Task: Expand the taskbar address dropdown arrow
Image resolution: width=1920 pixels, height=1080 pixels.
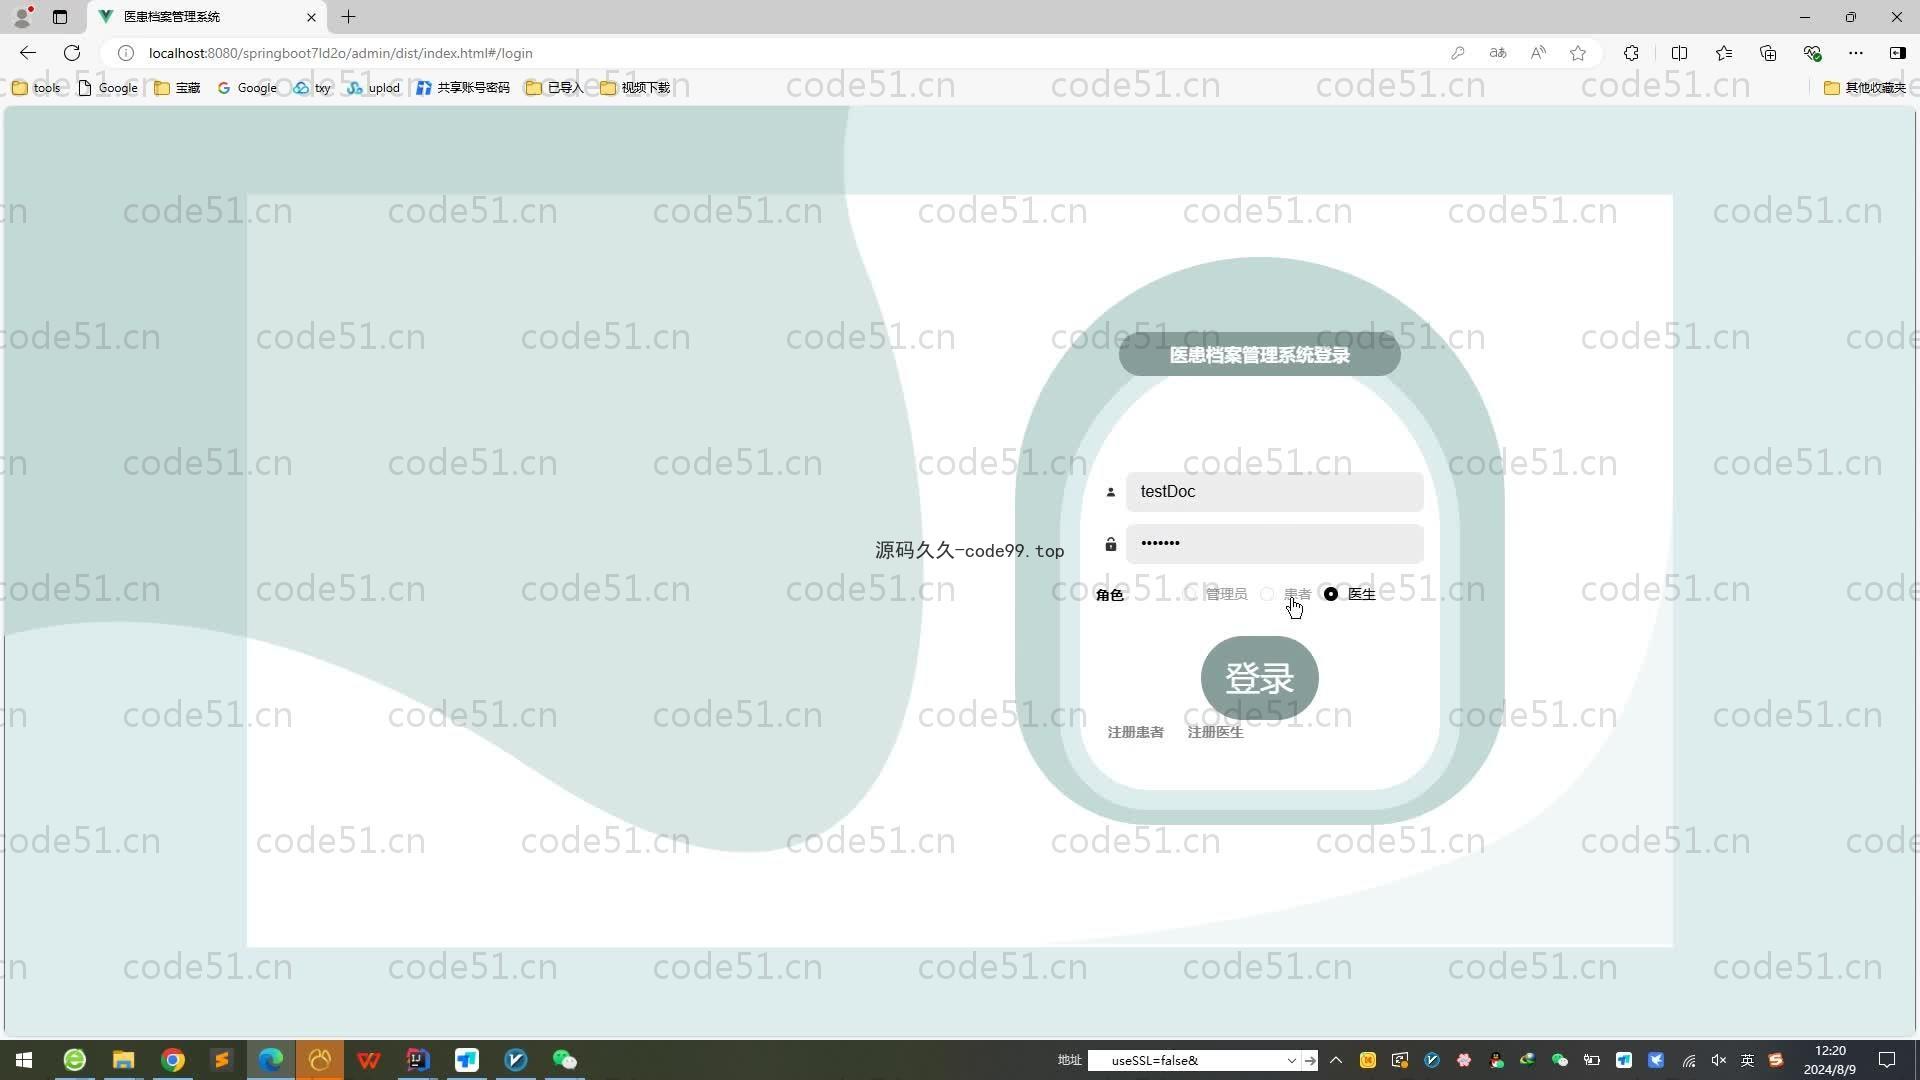Action: pyautogui.click(x=1291, y=1060)
